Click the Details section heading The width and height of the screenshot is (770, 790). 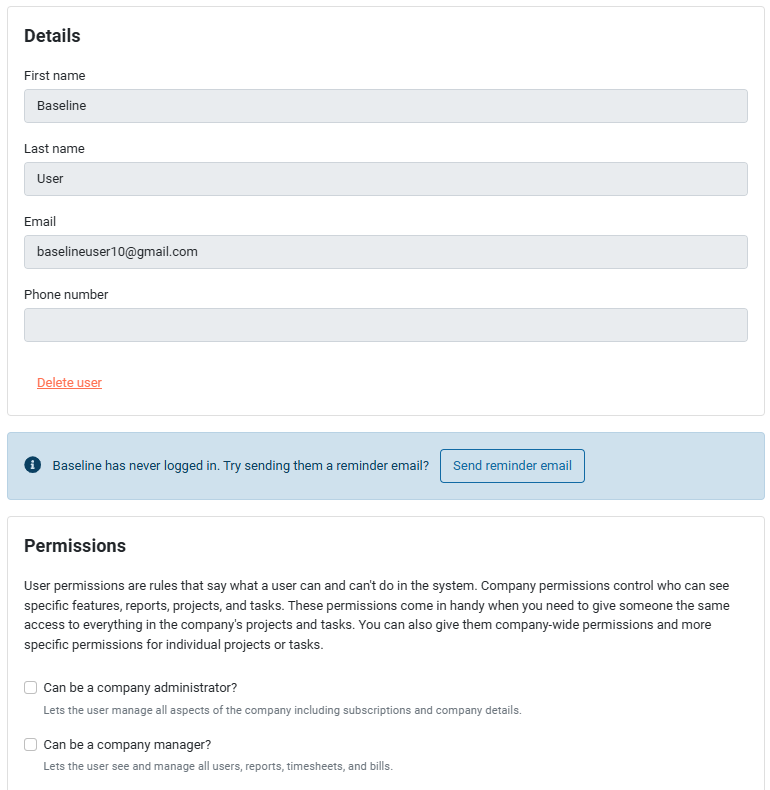52,36
